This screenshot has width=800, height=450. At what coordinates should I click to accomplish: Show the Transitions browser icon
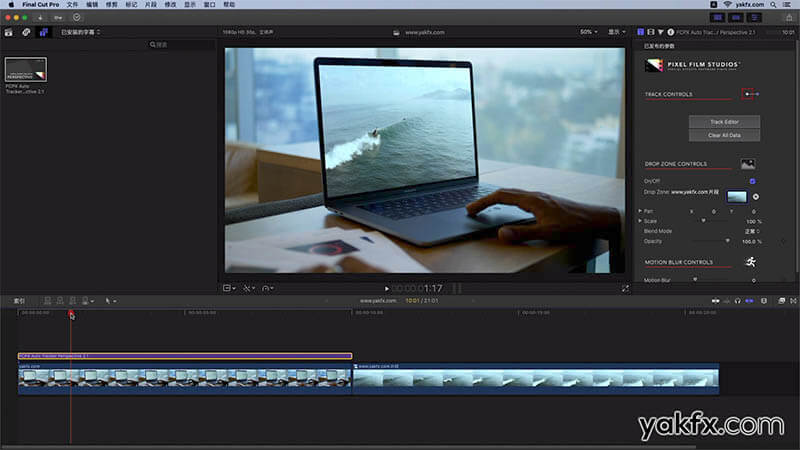point(793,301)
